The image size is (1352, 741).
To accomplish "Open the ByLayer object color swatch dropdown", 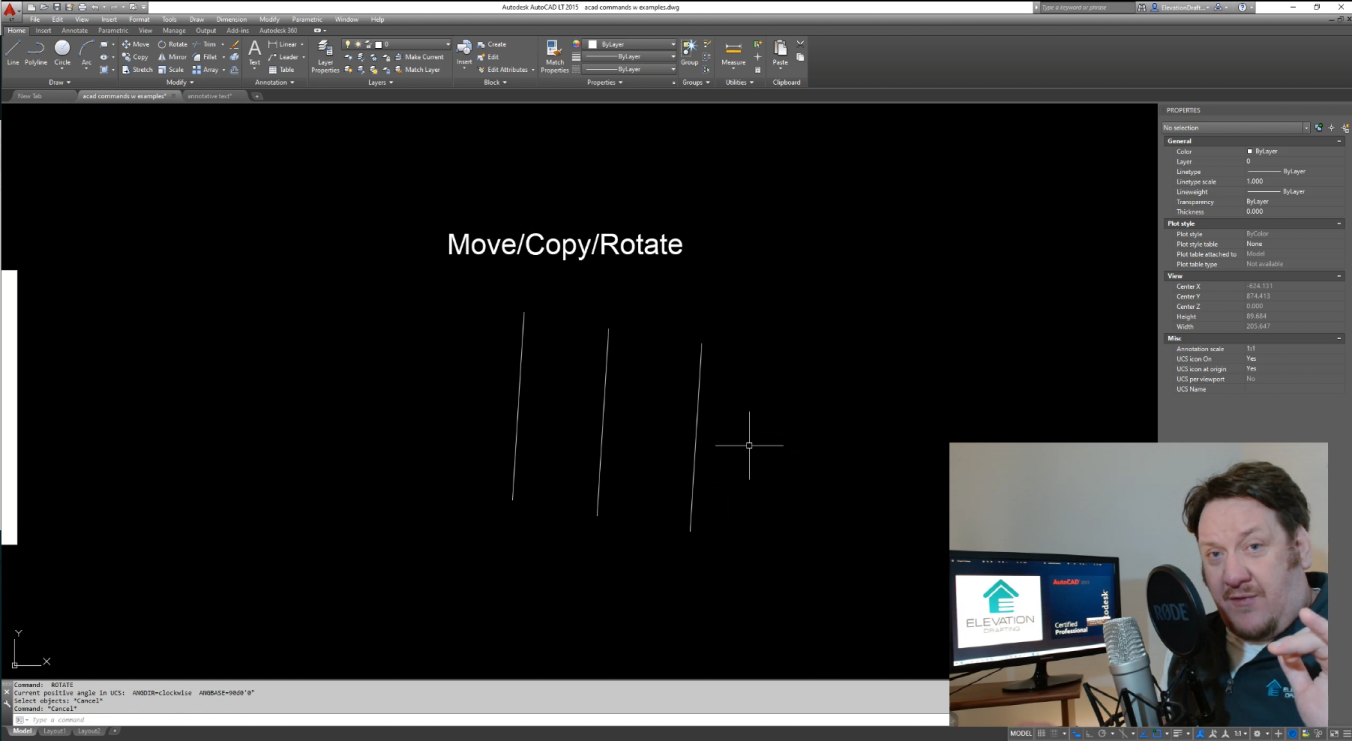I will coord(631,44).
